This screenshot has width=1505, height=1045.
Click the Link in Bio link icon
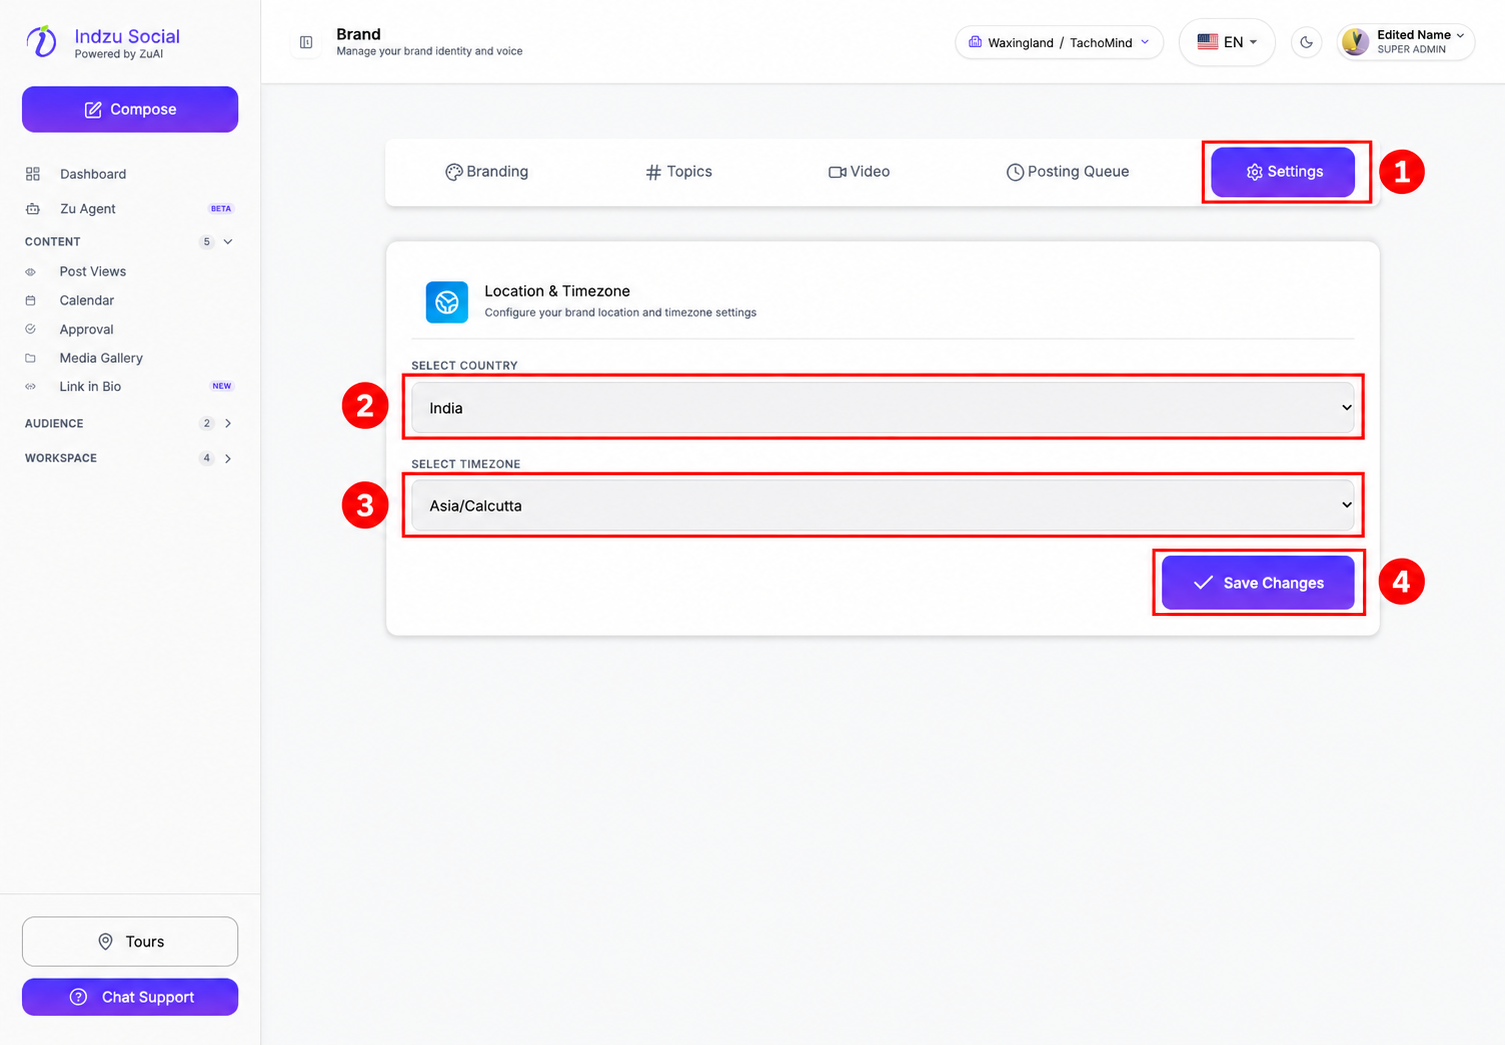[30, 387]
